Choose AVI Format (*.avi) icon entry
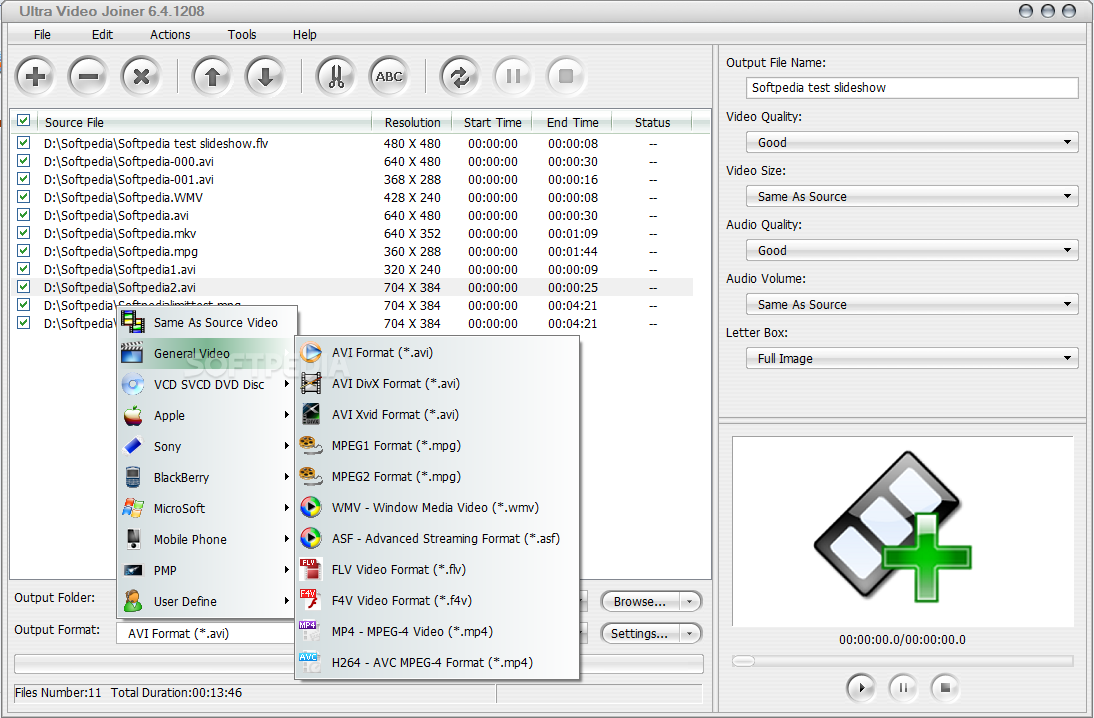The image size is (1094, 718). (x=310, y=352)
